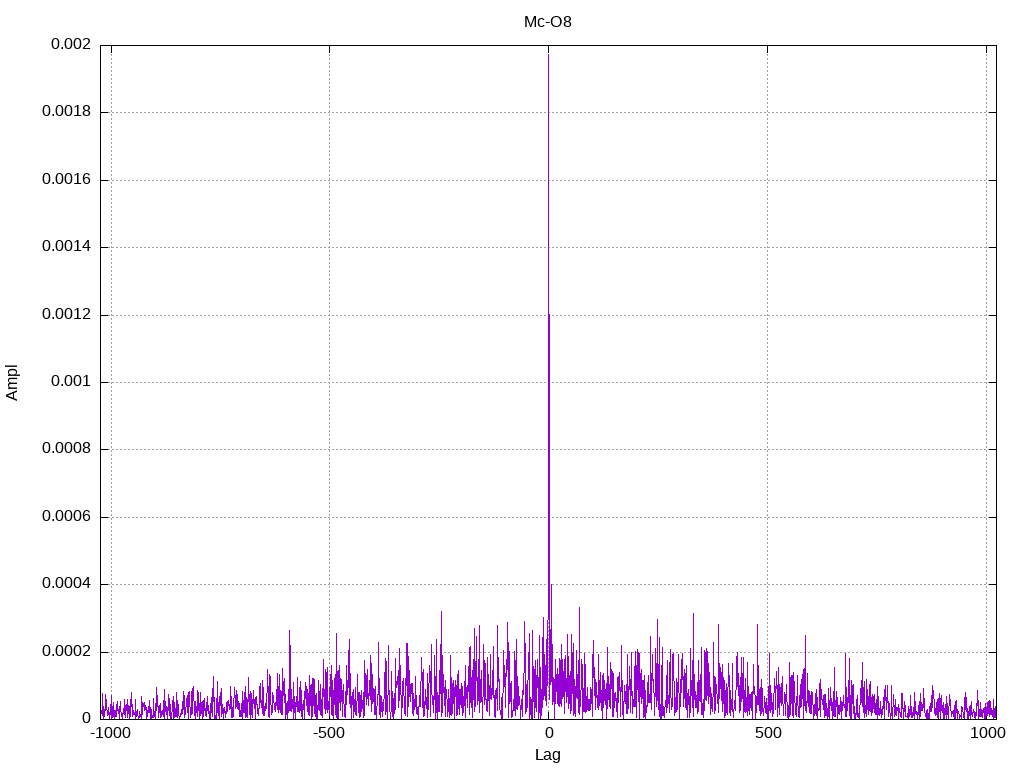Click the Lag x-axis label
1024x768 pixels.
point(548,755)
